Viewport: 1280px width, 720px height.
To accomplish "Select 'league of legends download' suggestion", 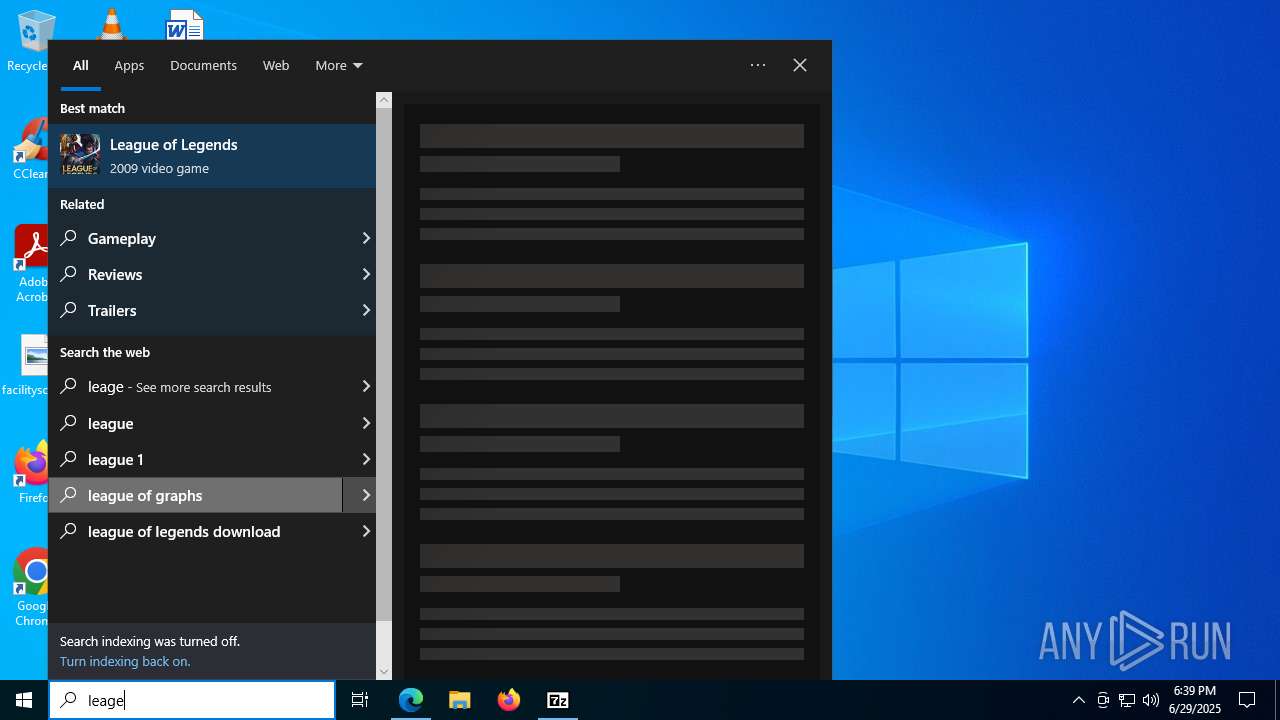I will click(x=196, y=531).
